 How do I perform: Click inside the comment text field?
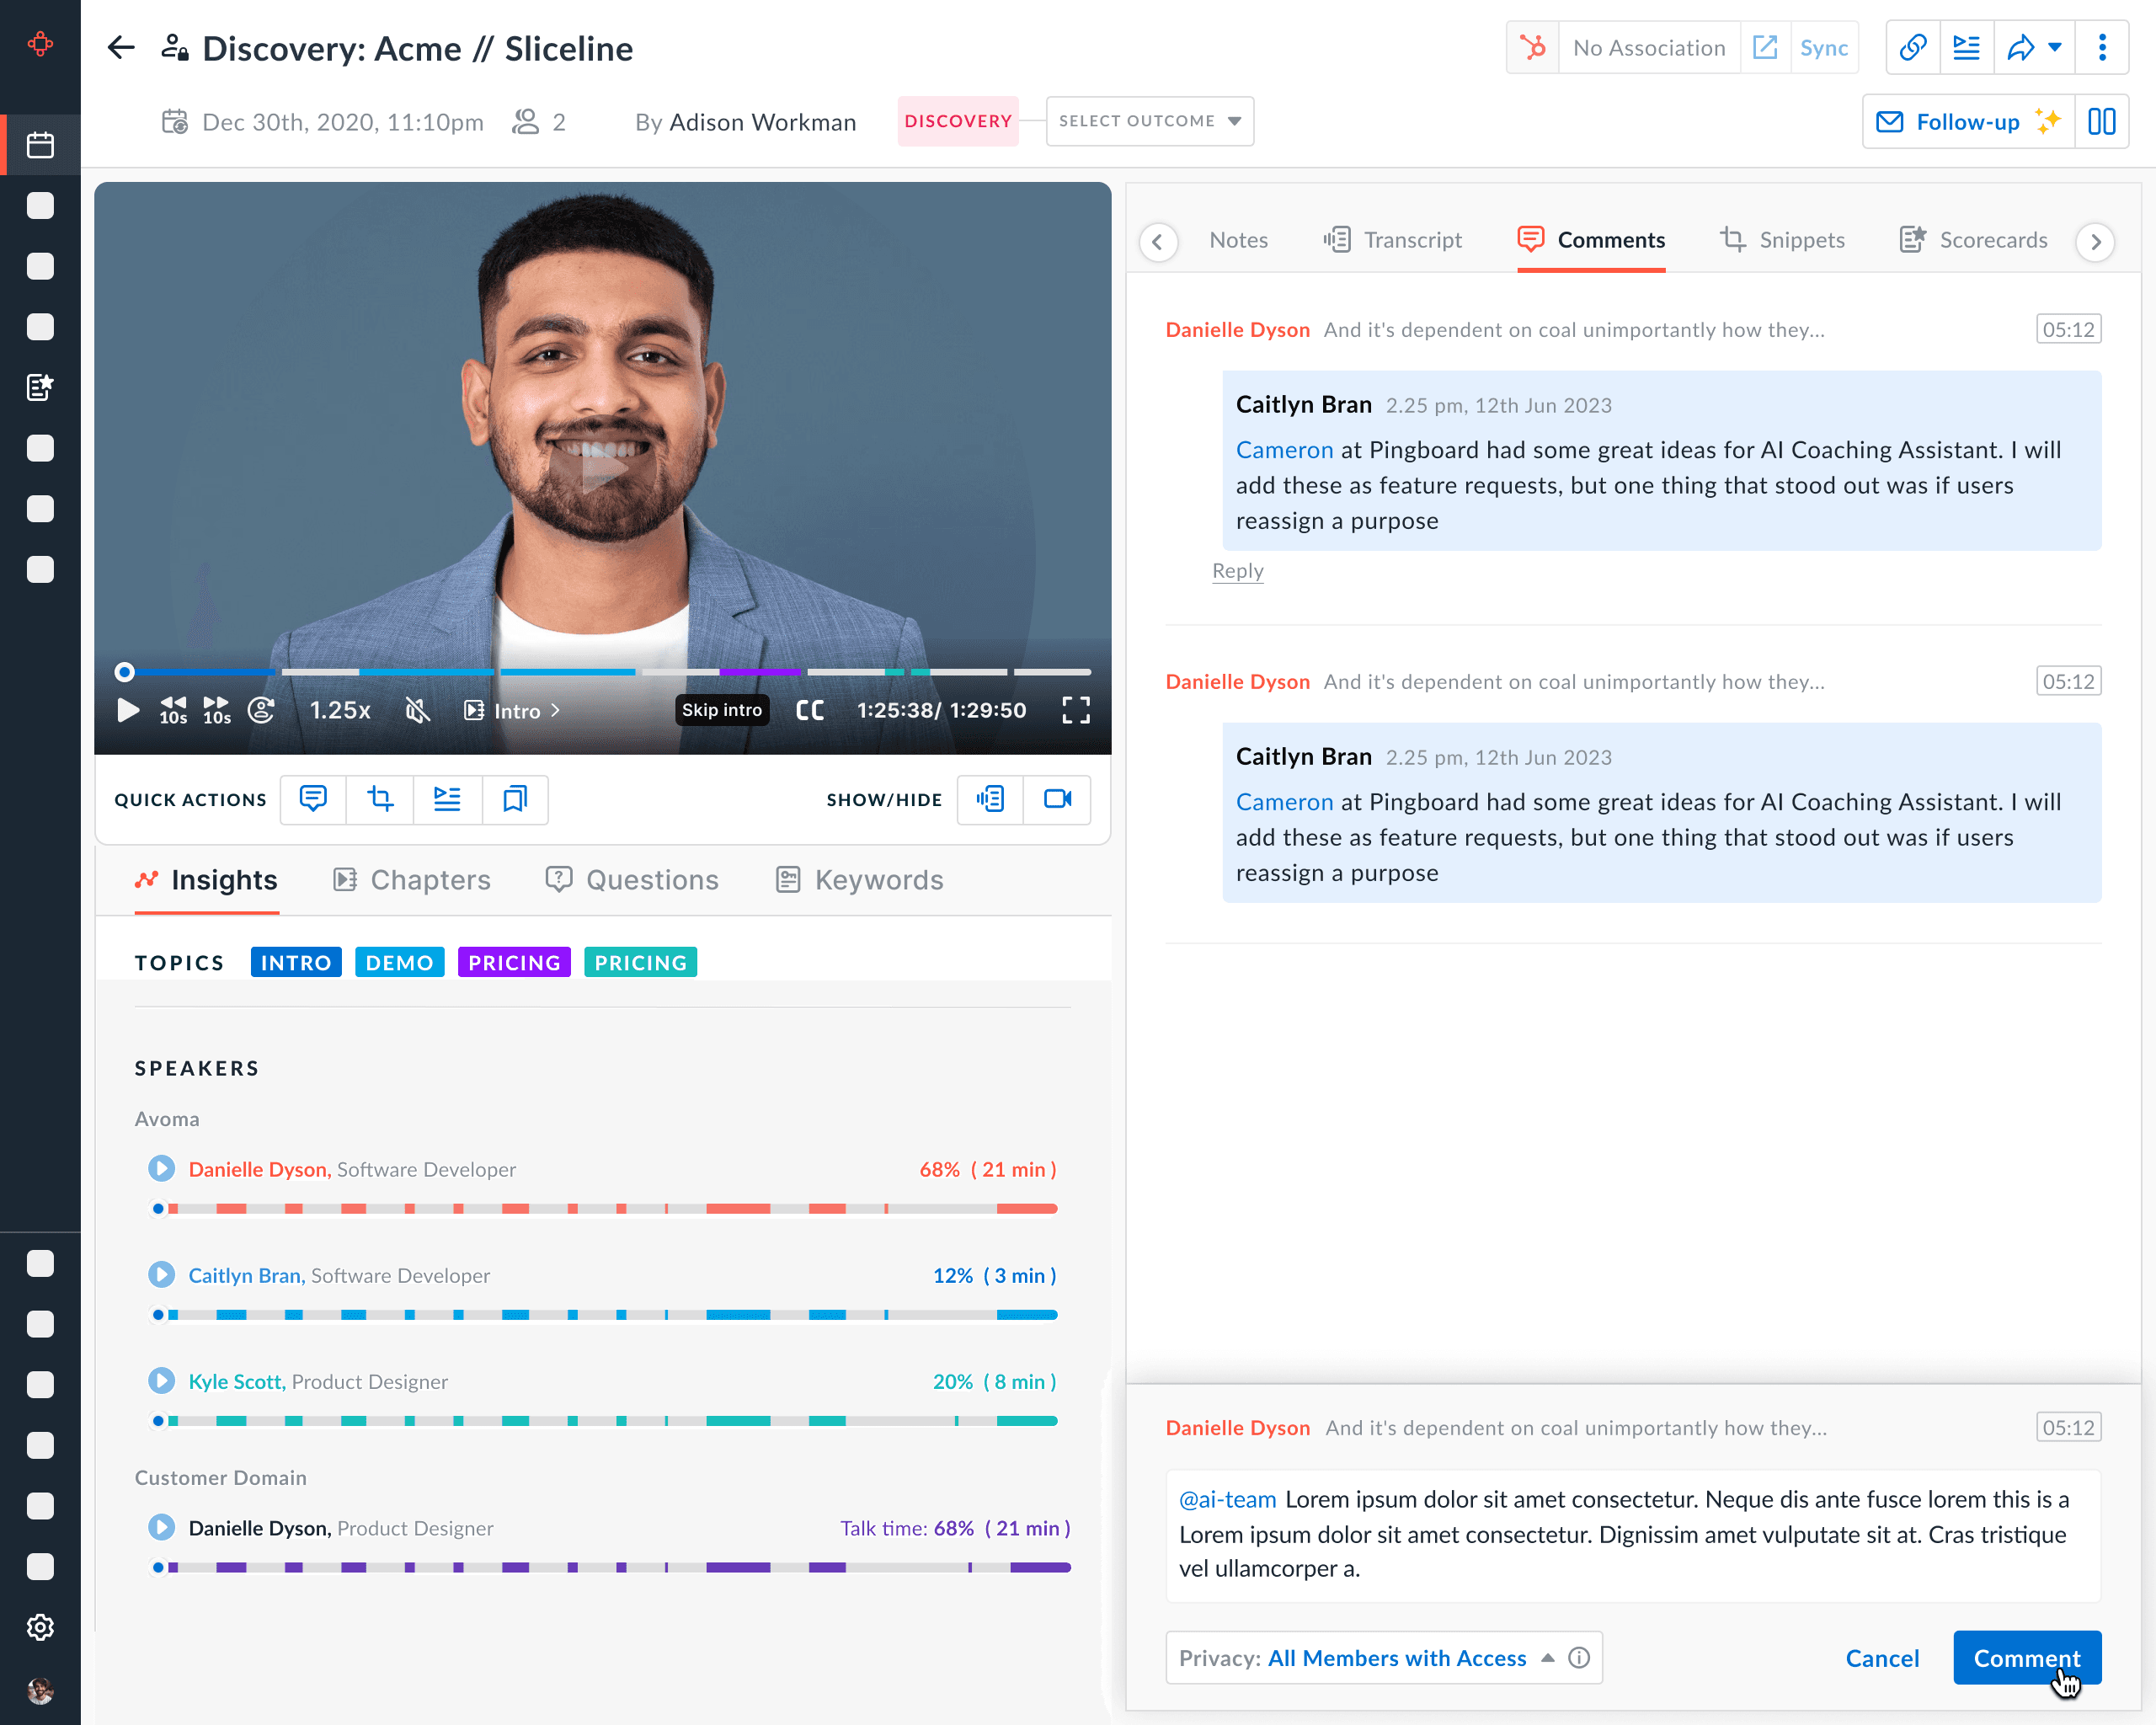(1632, 1534)
